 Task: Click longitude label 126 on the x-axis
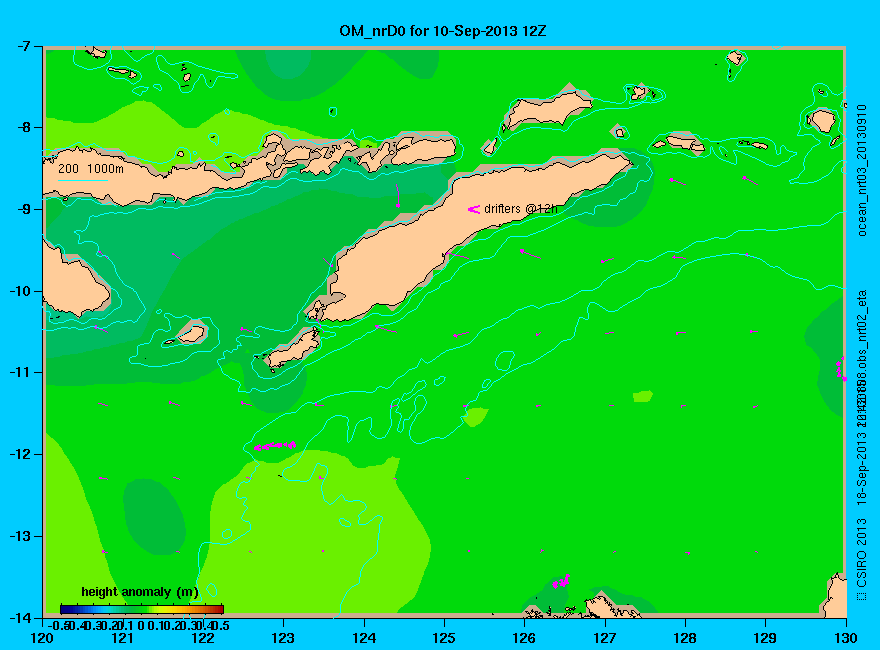pos(525,638)
